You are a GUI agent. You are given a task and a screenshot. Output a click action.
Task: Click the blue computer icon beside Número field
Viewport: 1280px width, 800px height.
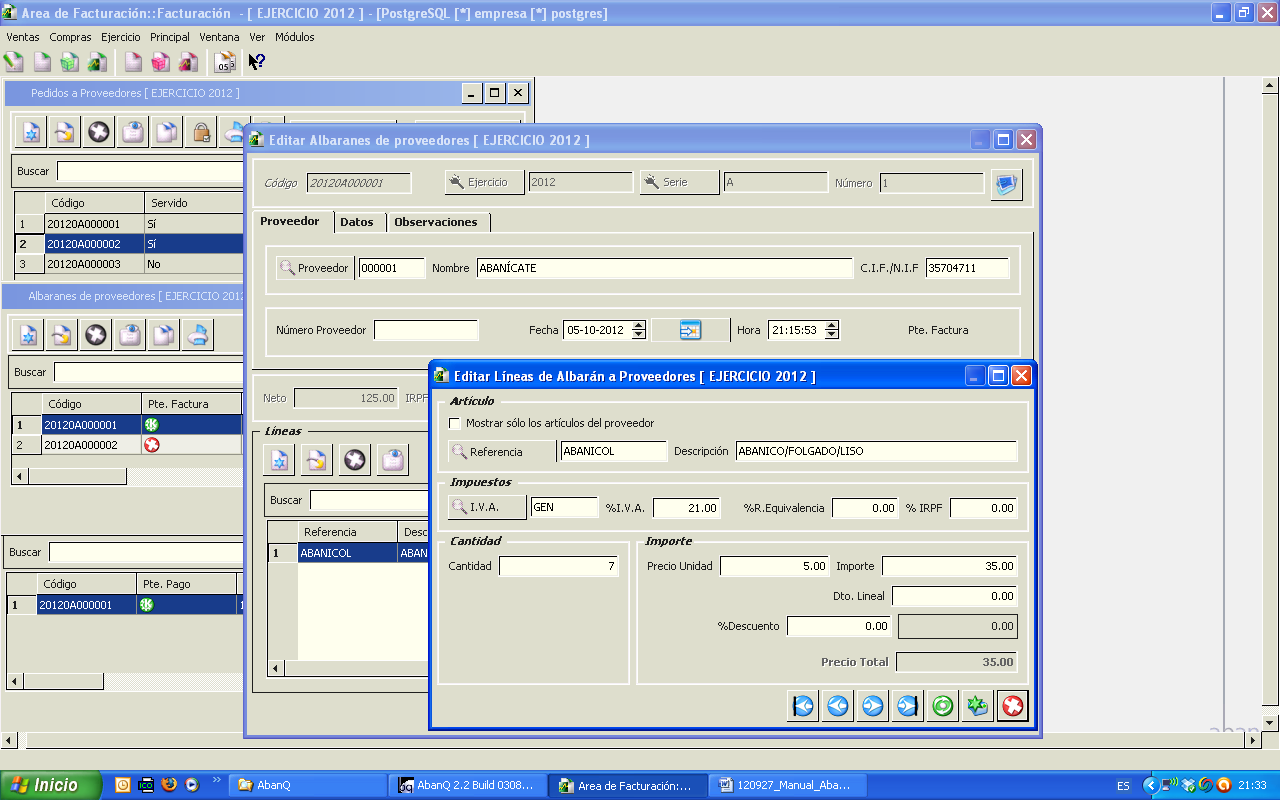[x=1007, y=184]
